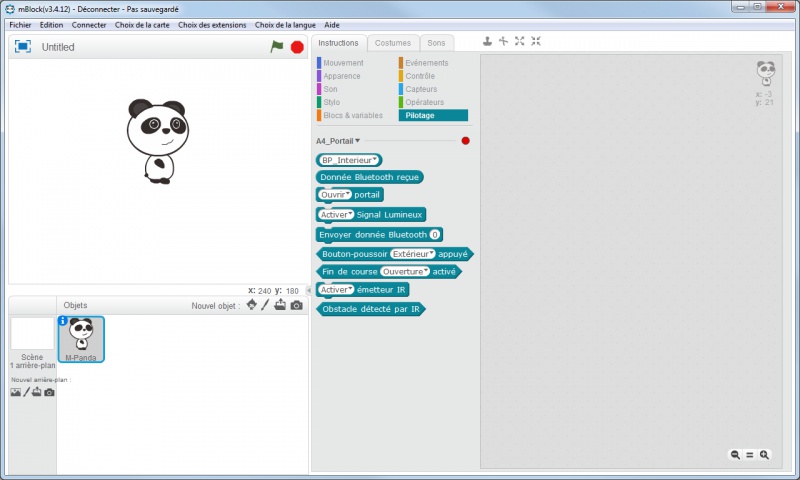
Task: Take new sprite photo with camera
Action: tap(297, 305)
